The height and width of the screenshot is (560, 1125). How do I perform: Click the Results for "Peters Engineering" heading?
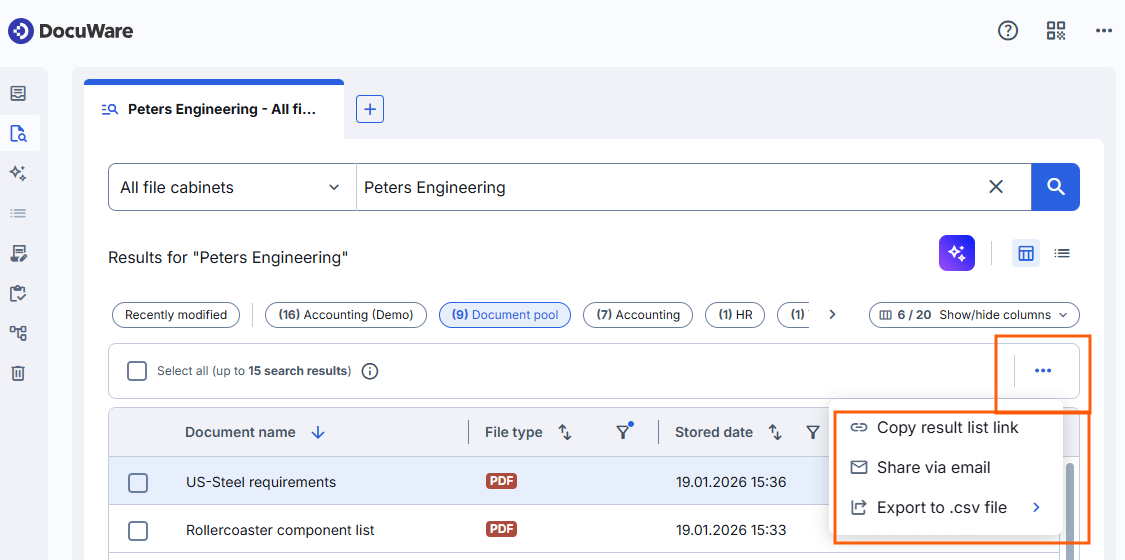(x=228, y=257)
